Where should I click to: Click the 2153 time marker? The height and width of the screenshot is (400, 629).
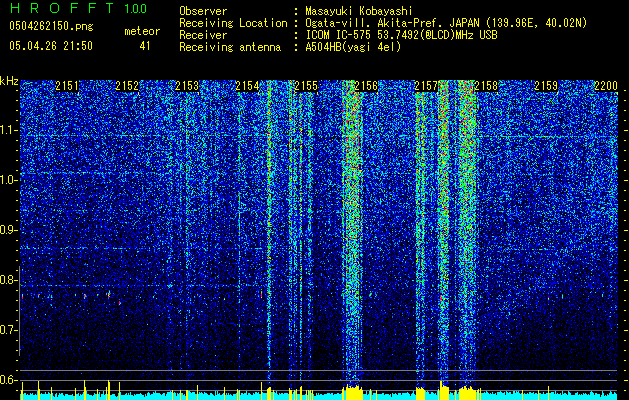click(x=187, y=86)
